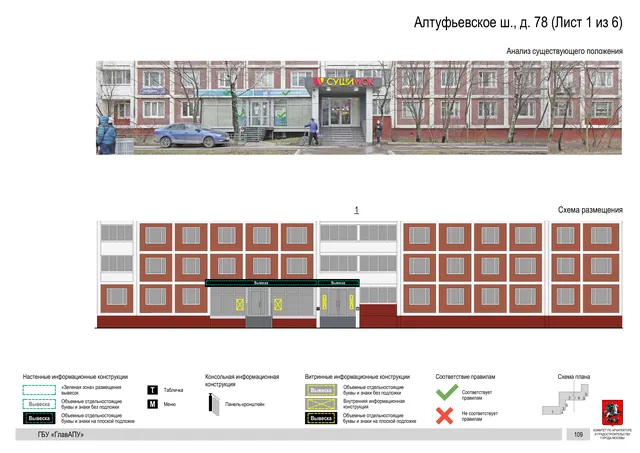This screenshot has height=453, width=640.
Task: Click heading 'Витринные информационные конструкции'
Action: pyautogui.click(x=357, y=377)
